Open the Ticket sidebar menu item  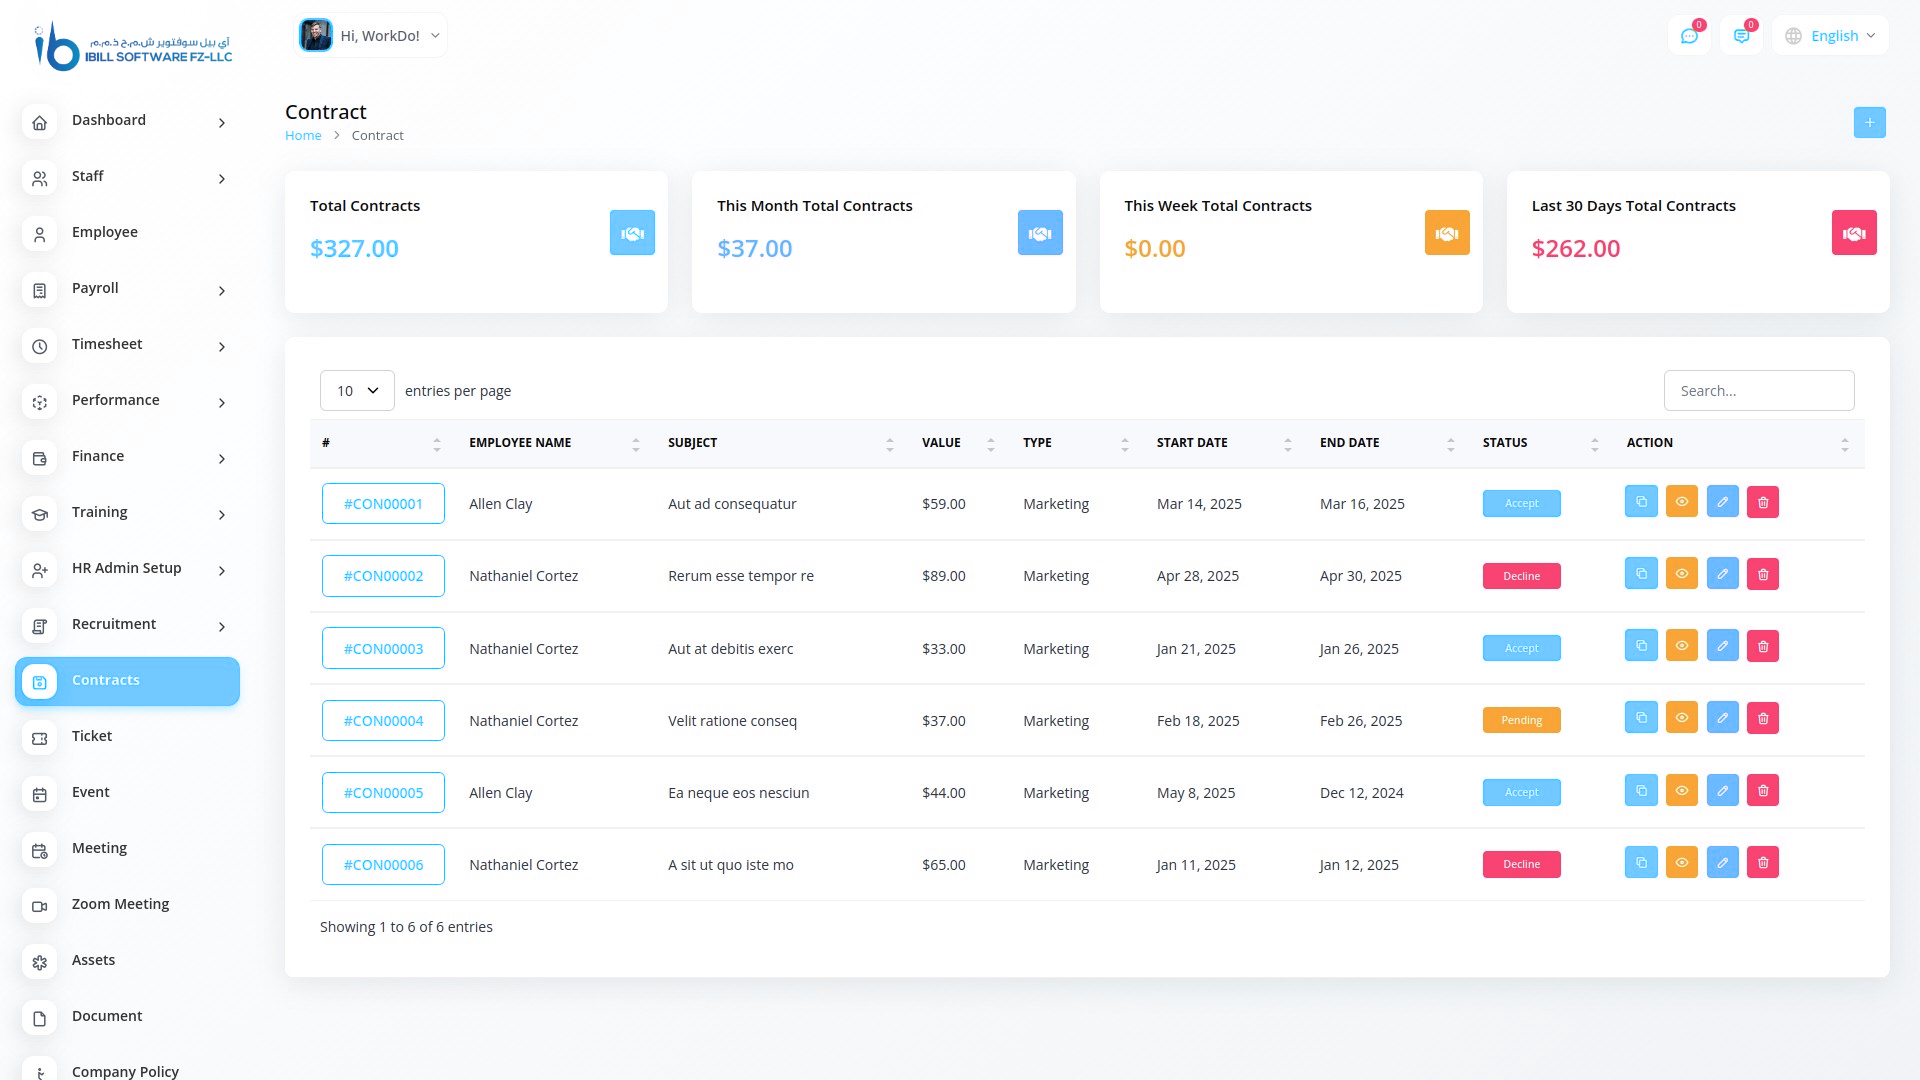[92, 737]
